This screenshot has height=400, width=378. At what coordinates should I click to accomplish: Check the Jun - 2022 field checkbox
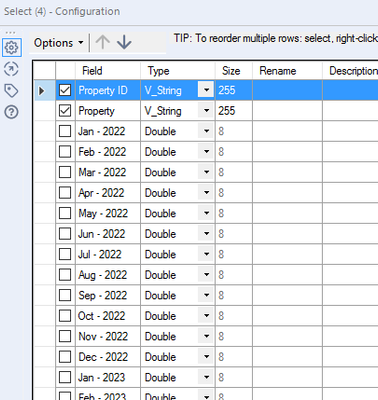coord(65,234)
